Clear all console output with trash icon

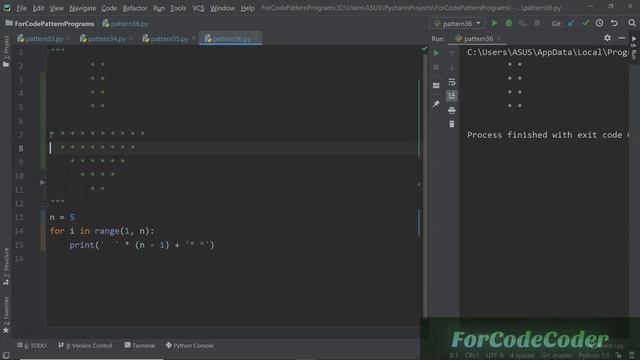tap(451, 124)
